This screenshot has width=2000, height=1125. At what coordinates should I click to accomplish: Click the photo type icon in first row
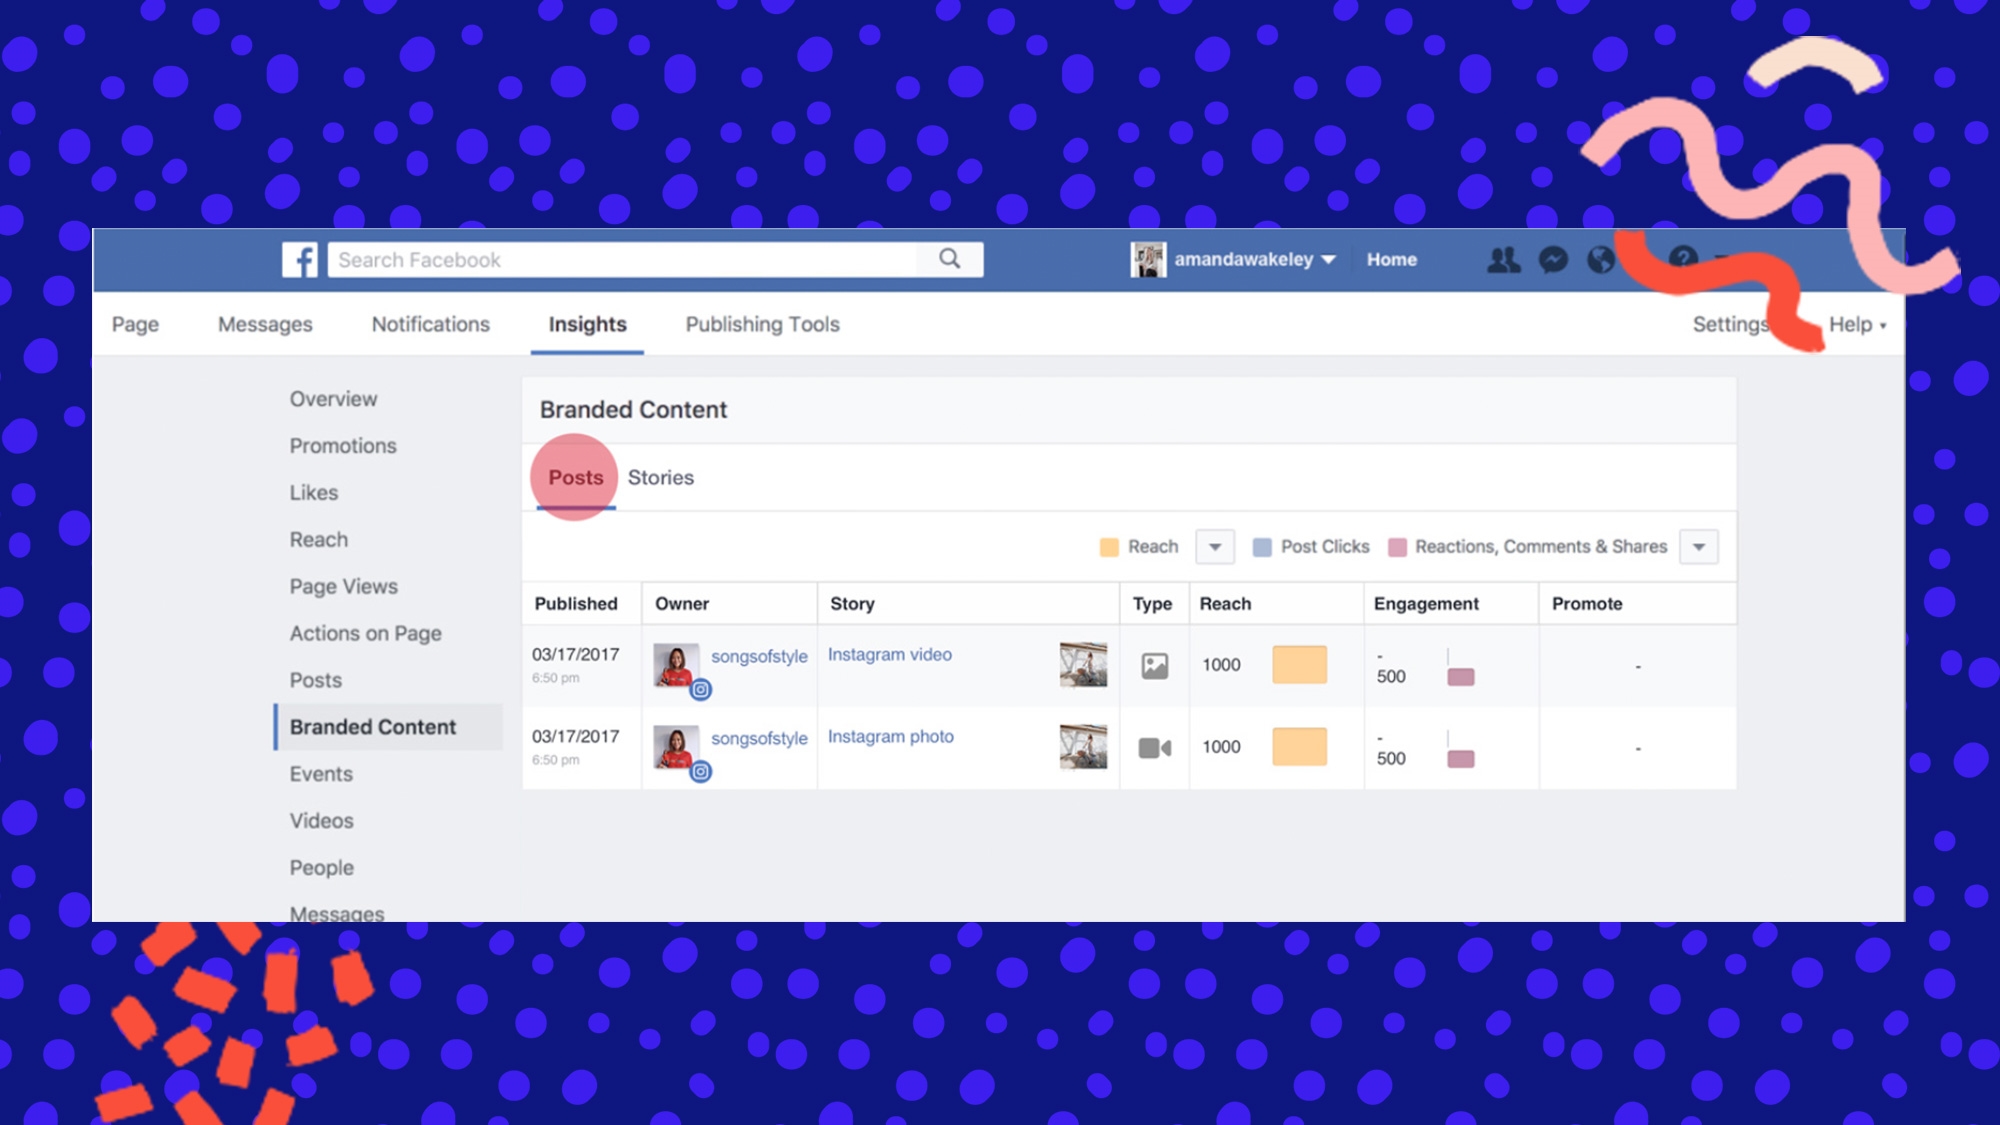click(x=1154, y=666)
